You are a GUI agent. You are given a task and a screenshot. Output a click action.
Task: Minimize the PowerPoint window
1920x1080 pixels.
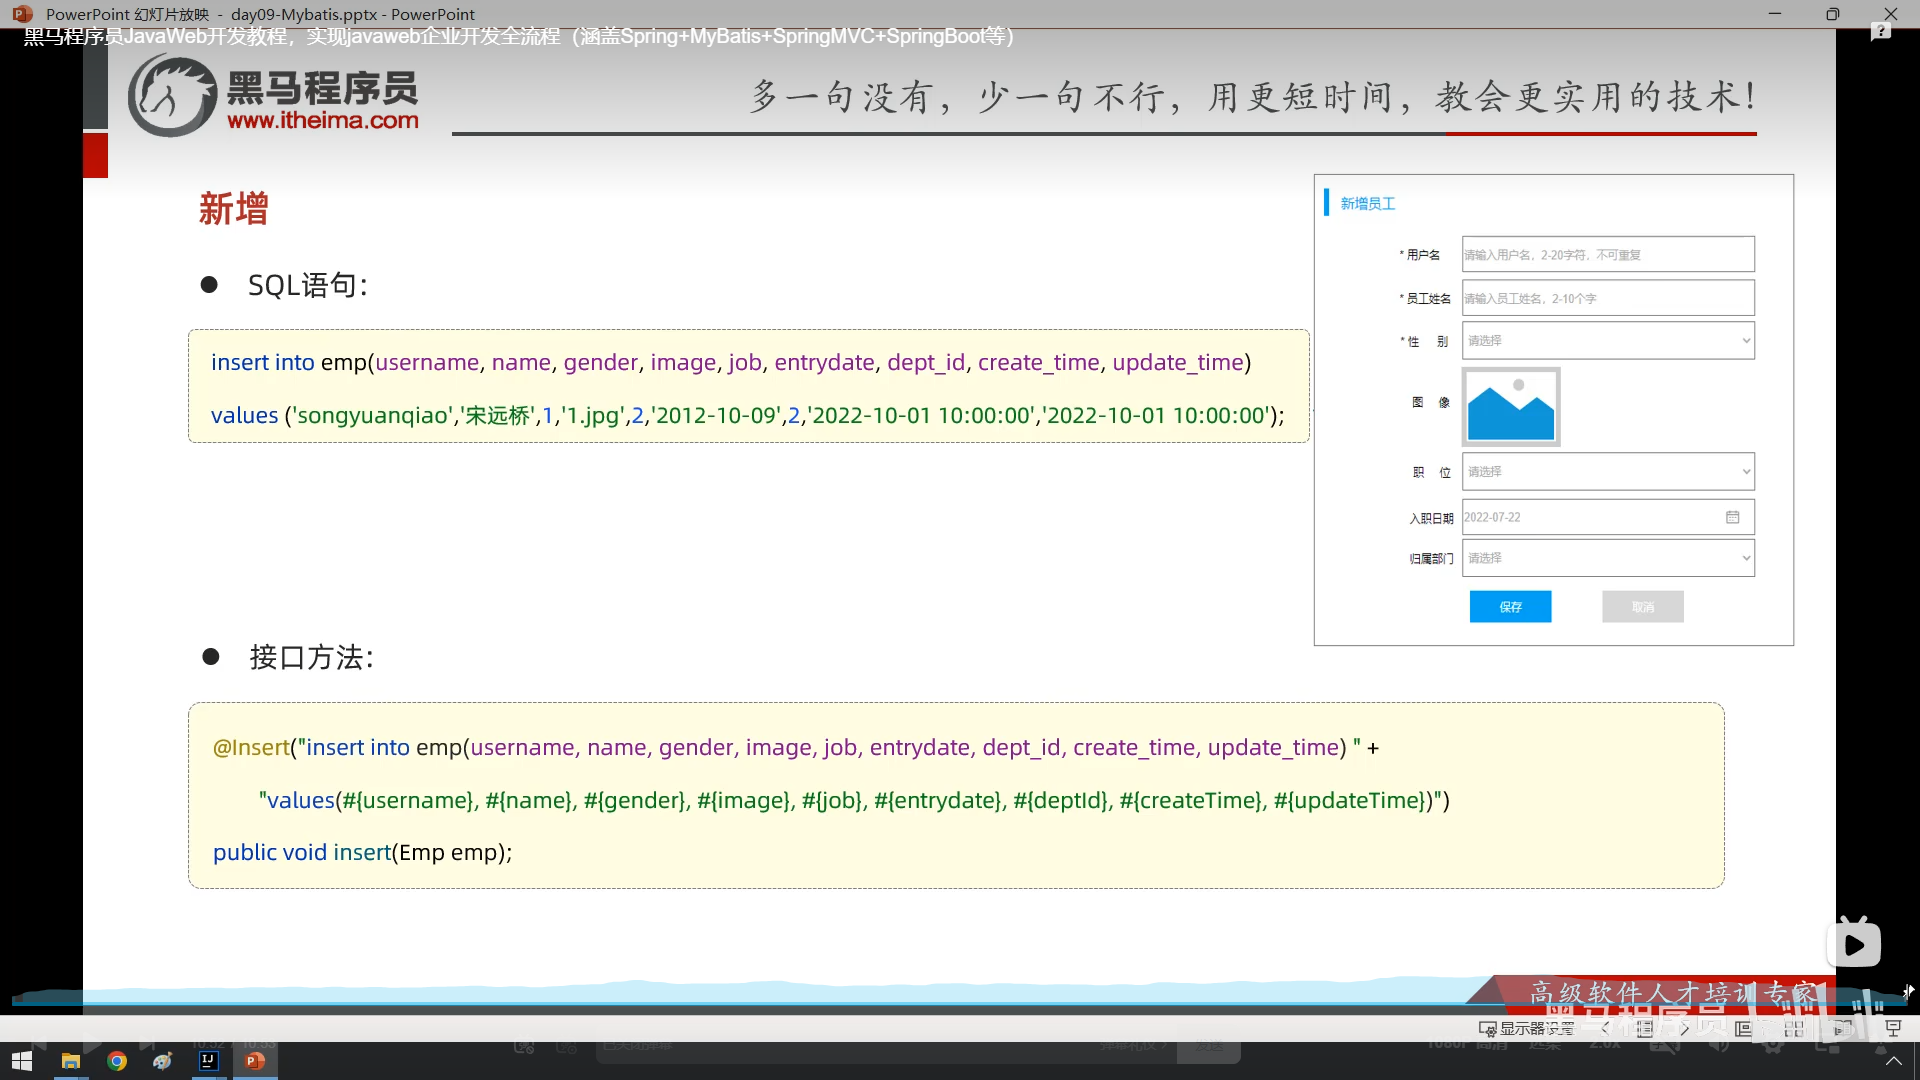point(1775,14)
